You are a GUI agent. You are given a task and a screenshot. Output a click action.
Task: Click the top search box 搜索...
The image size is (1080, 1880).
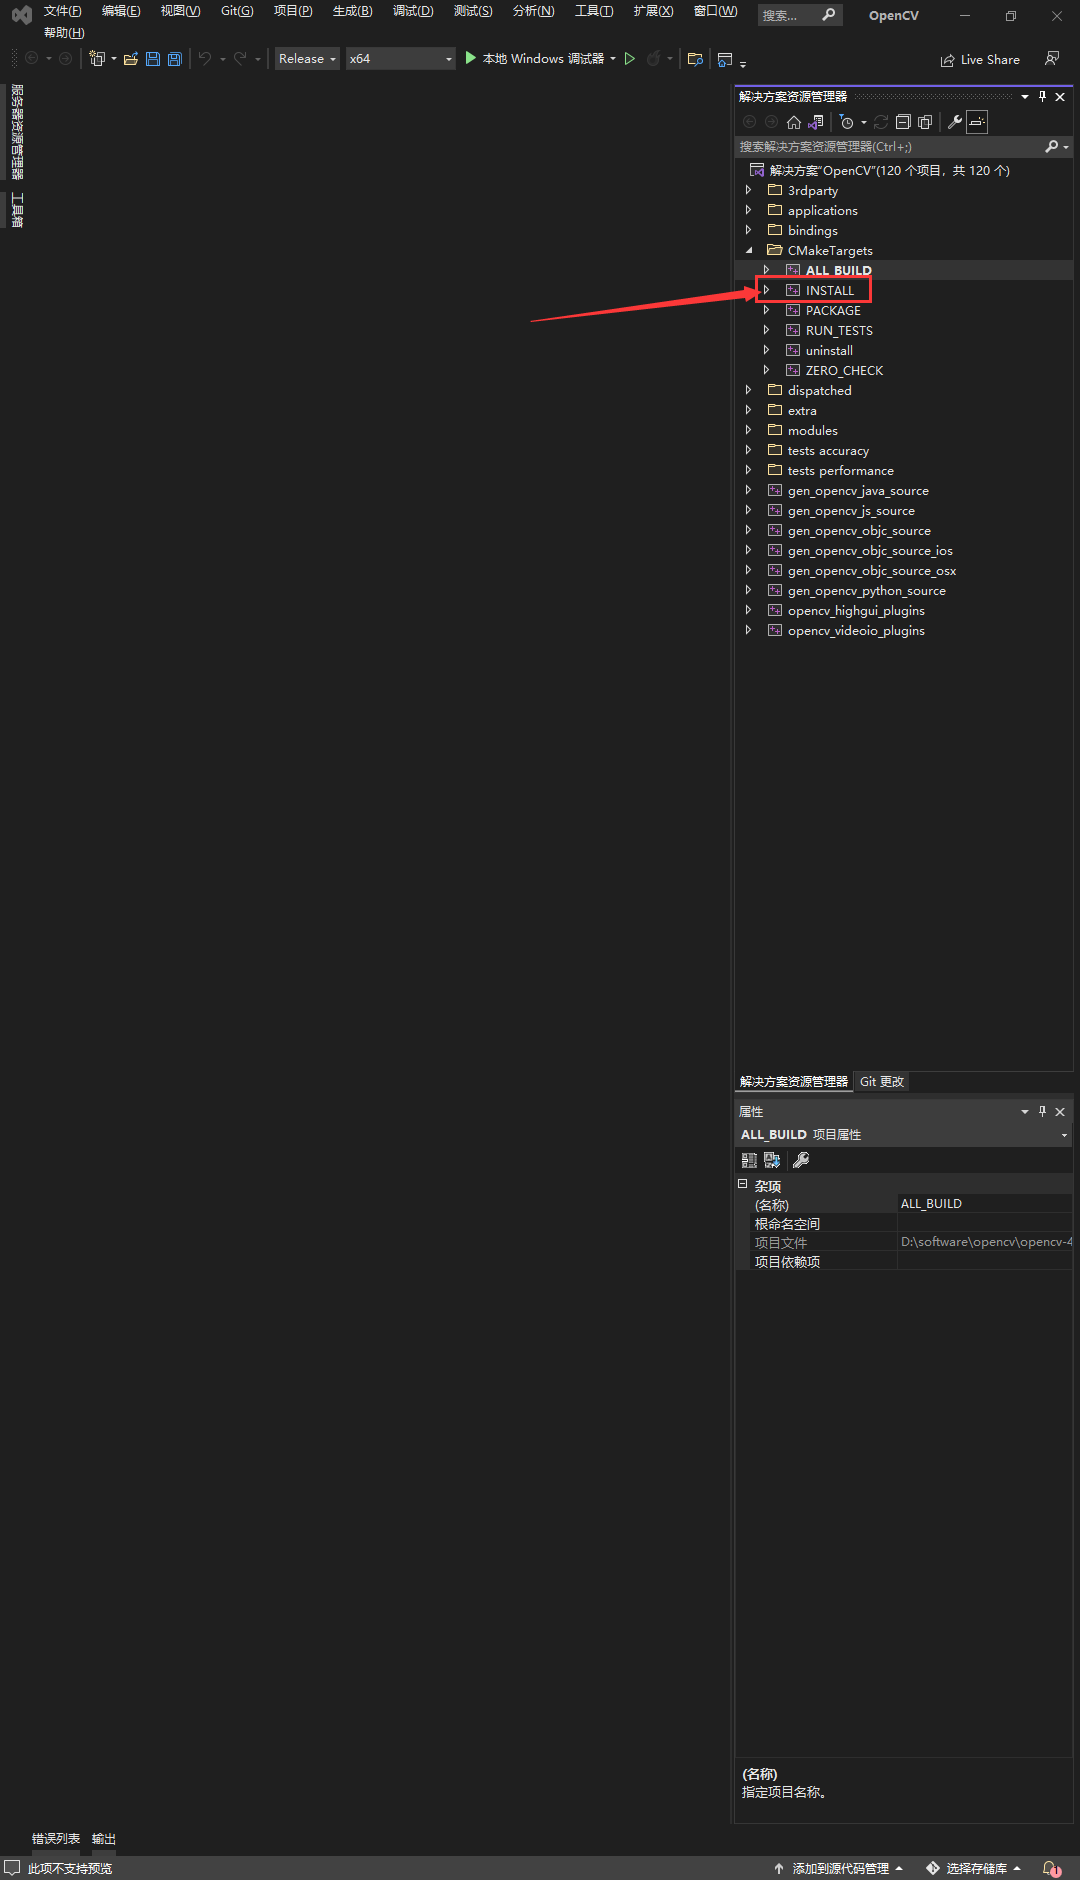tap(799, 15)
